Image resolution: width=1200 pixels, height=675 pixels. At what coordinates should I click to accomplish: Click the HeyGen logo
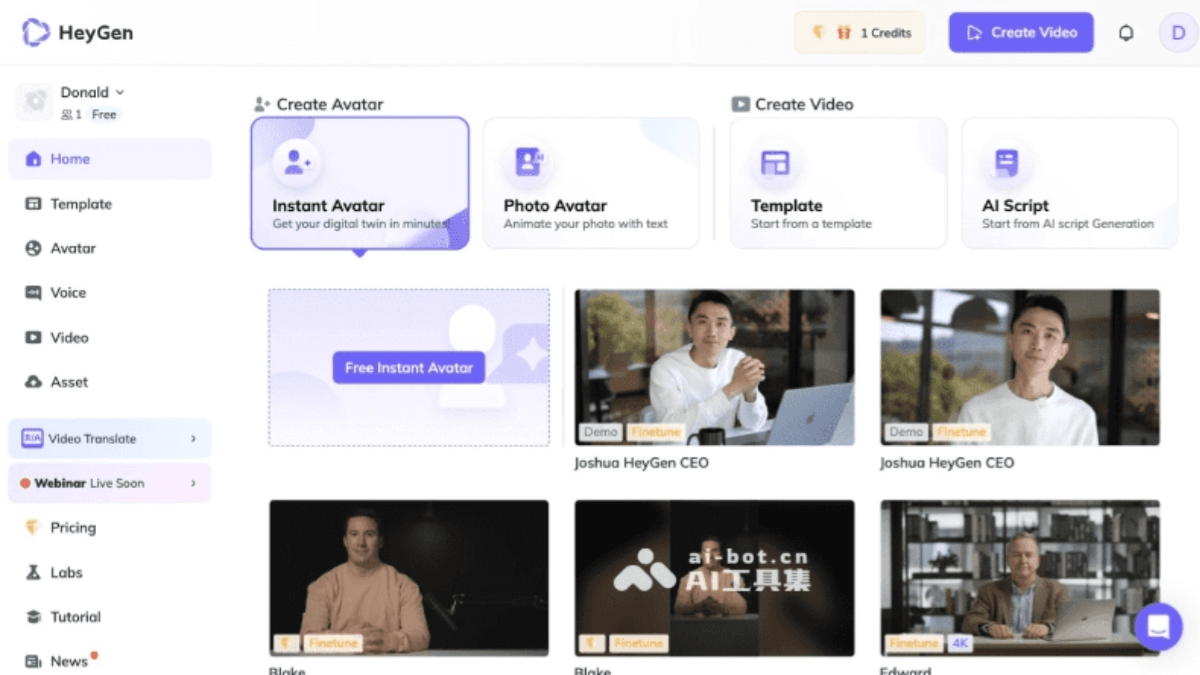point(78,33)
